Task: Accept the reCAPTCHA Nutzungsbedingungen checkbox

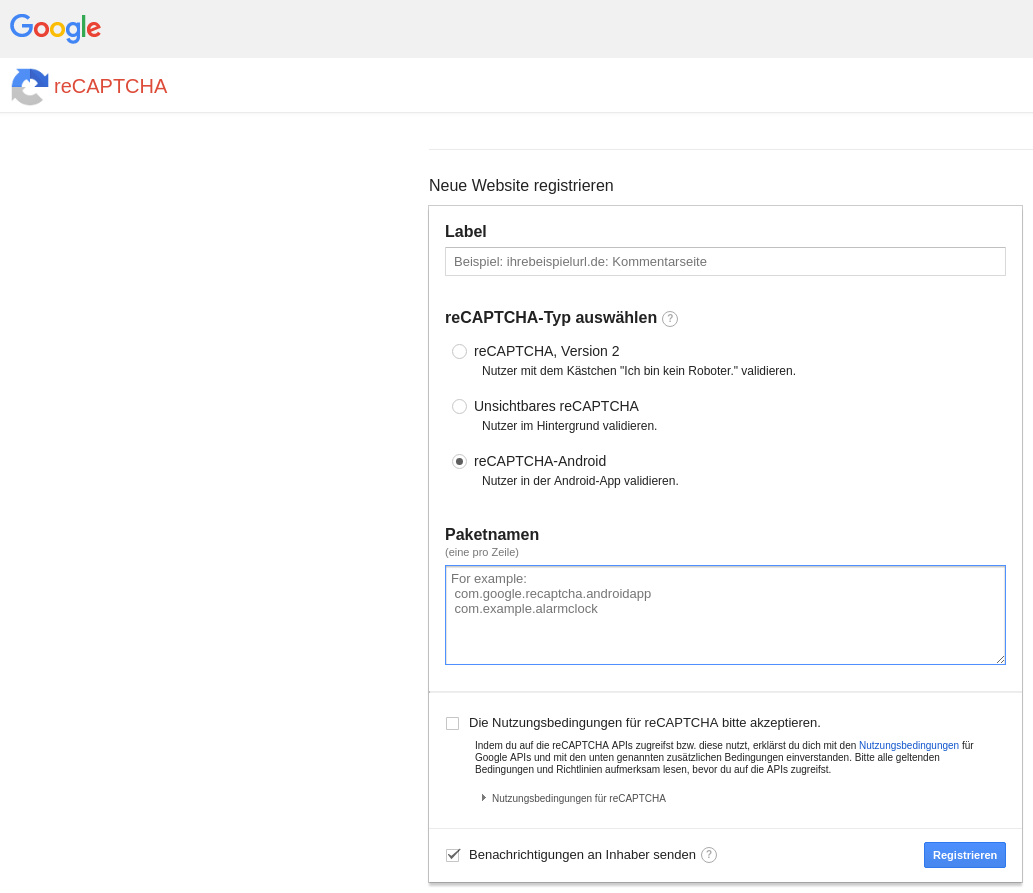Action: pyautogui.click(x=452, y=723)
